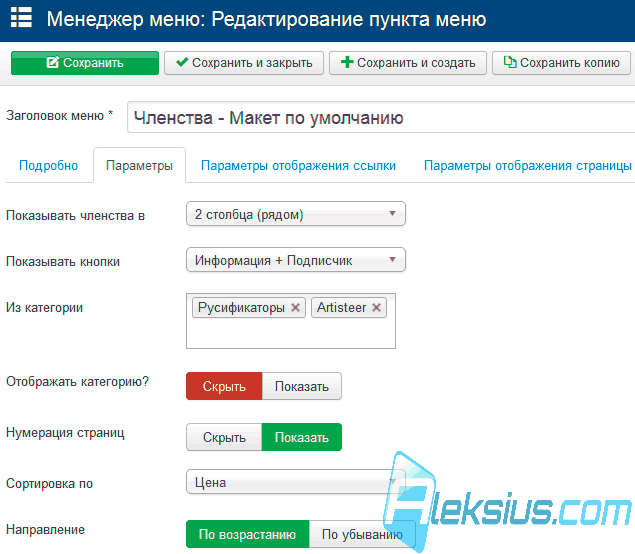Image resolution: width=635 pixels, height=554 pixels.
Task: Click the Отображать категорию? label
Action: tap(77, 381)
